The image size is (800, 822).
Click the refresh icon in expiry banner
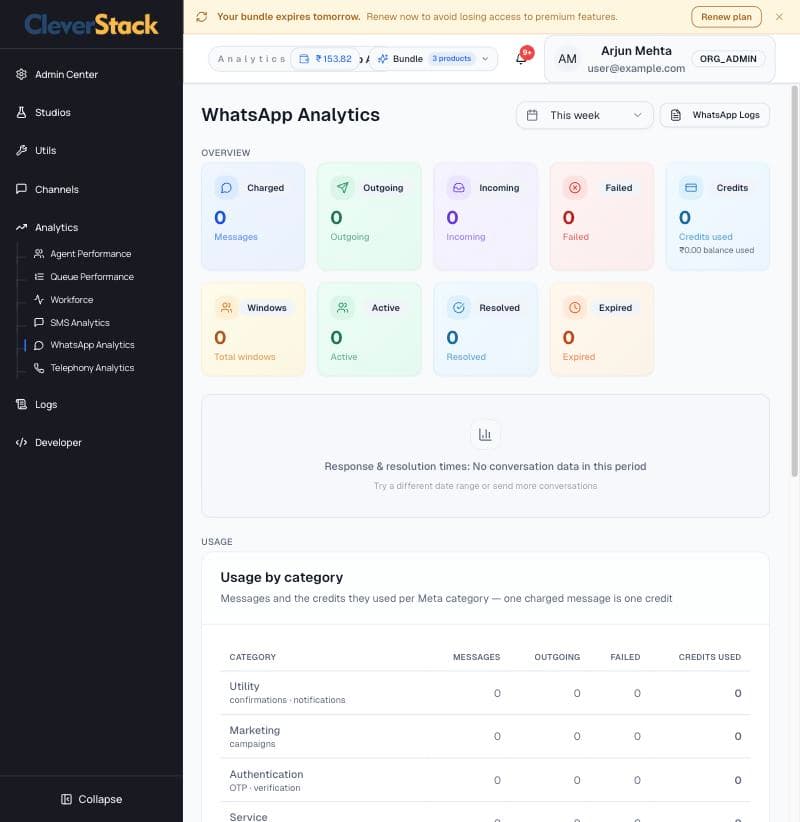[202, 17]
